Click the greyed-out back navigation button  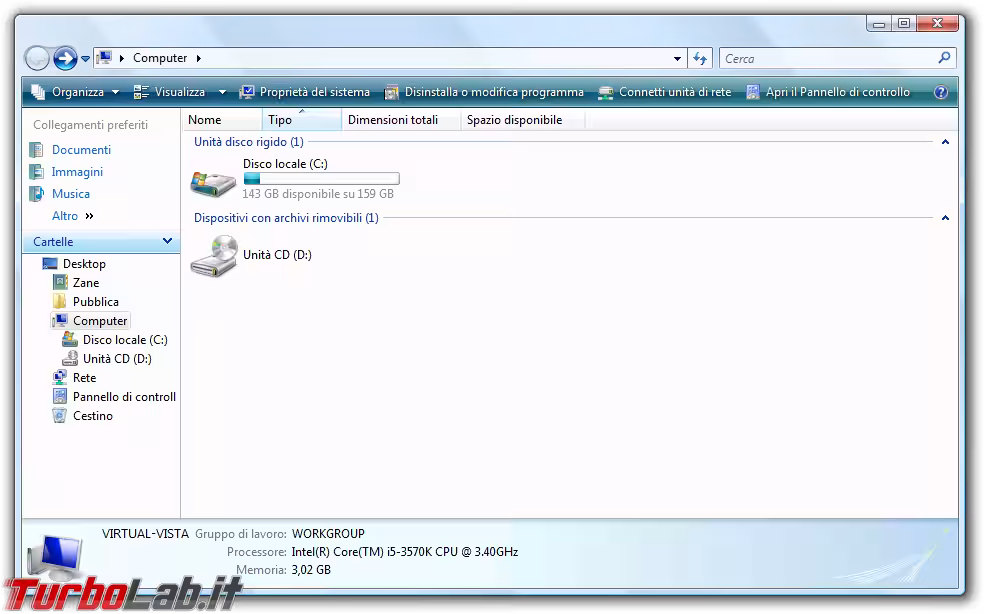pyautogui.click(x=37, y=58)
